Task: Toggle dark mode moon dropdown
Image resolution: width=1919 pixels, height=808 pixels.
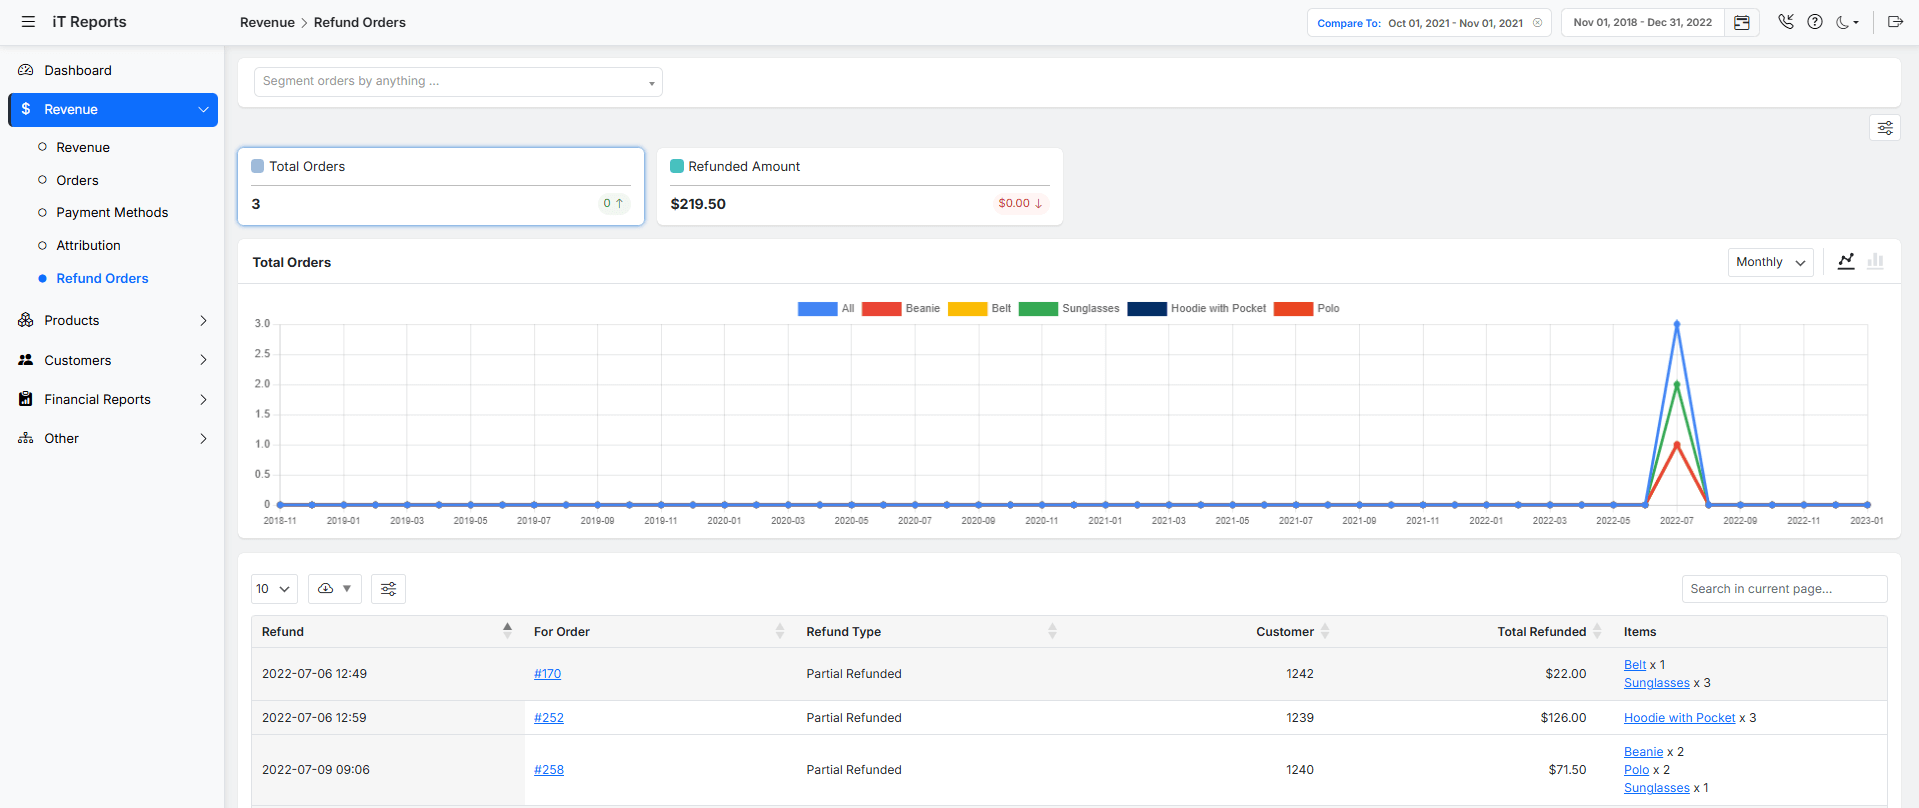Action: pyautogui.click(x=1846, y=22)
